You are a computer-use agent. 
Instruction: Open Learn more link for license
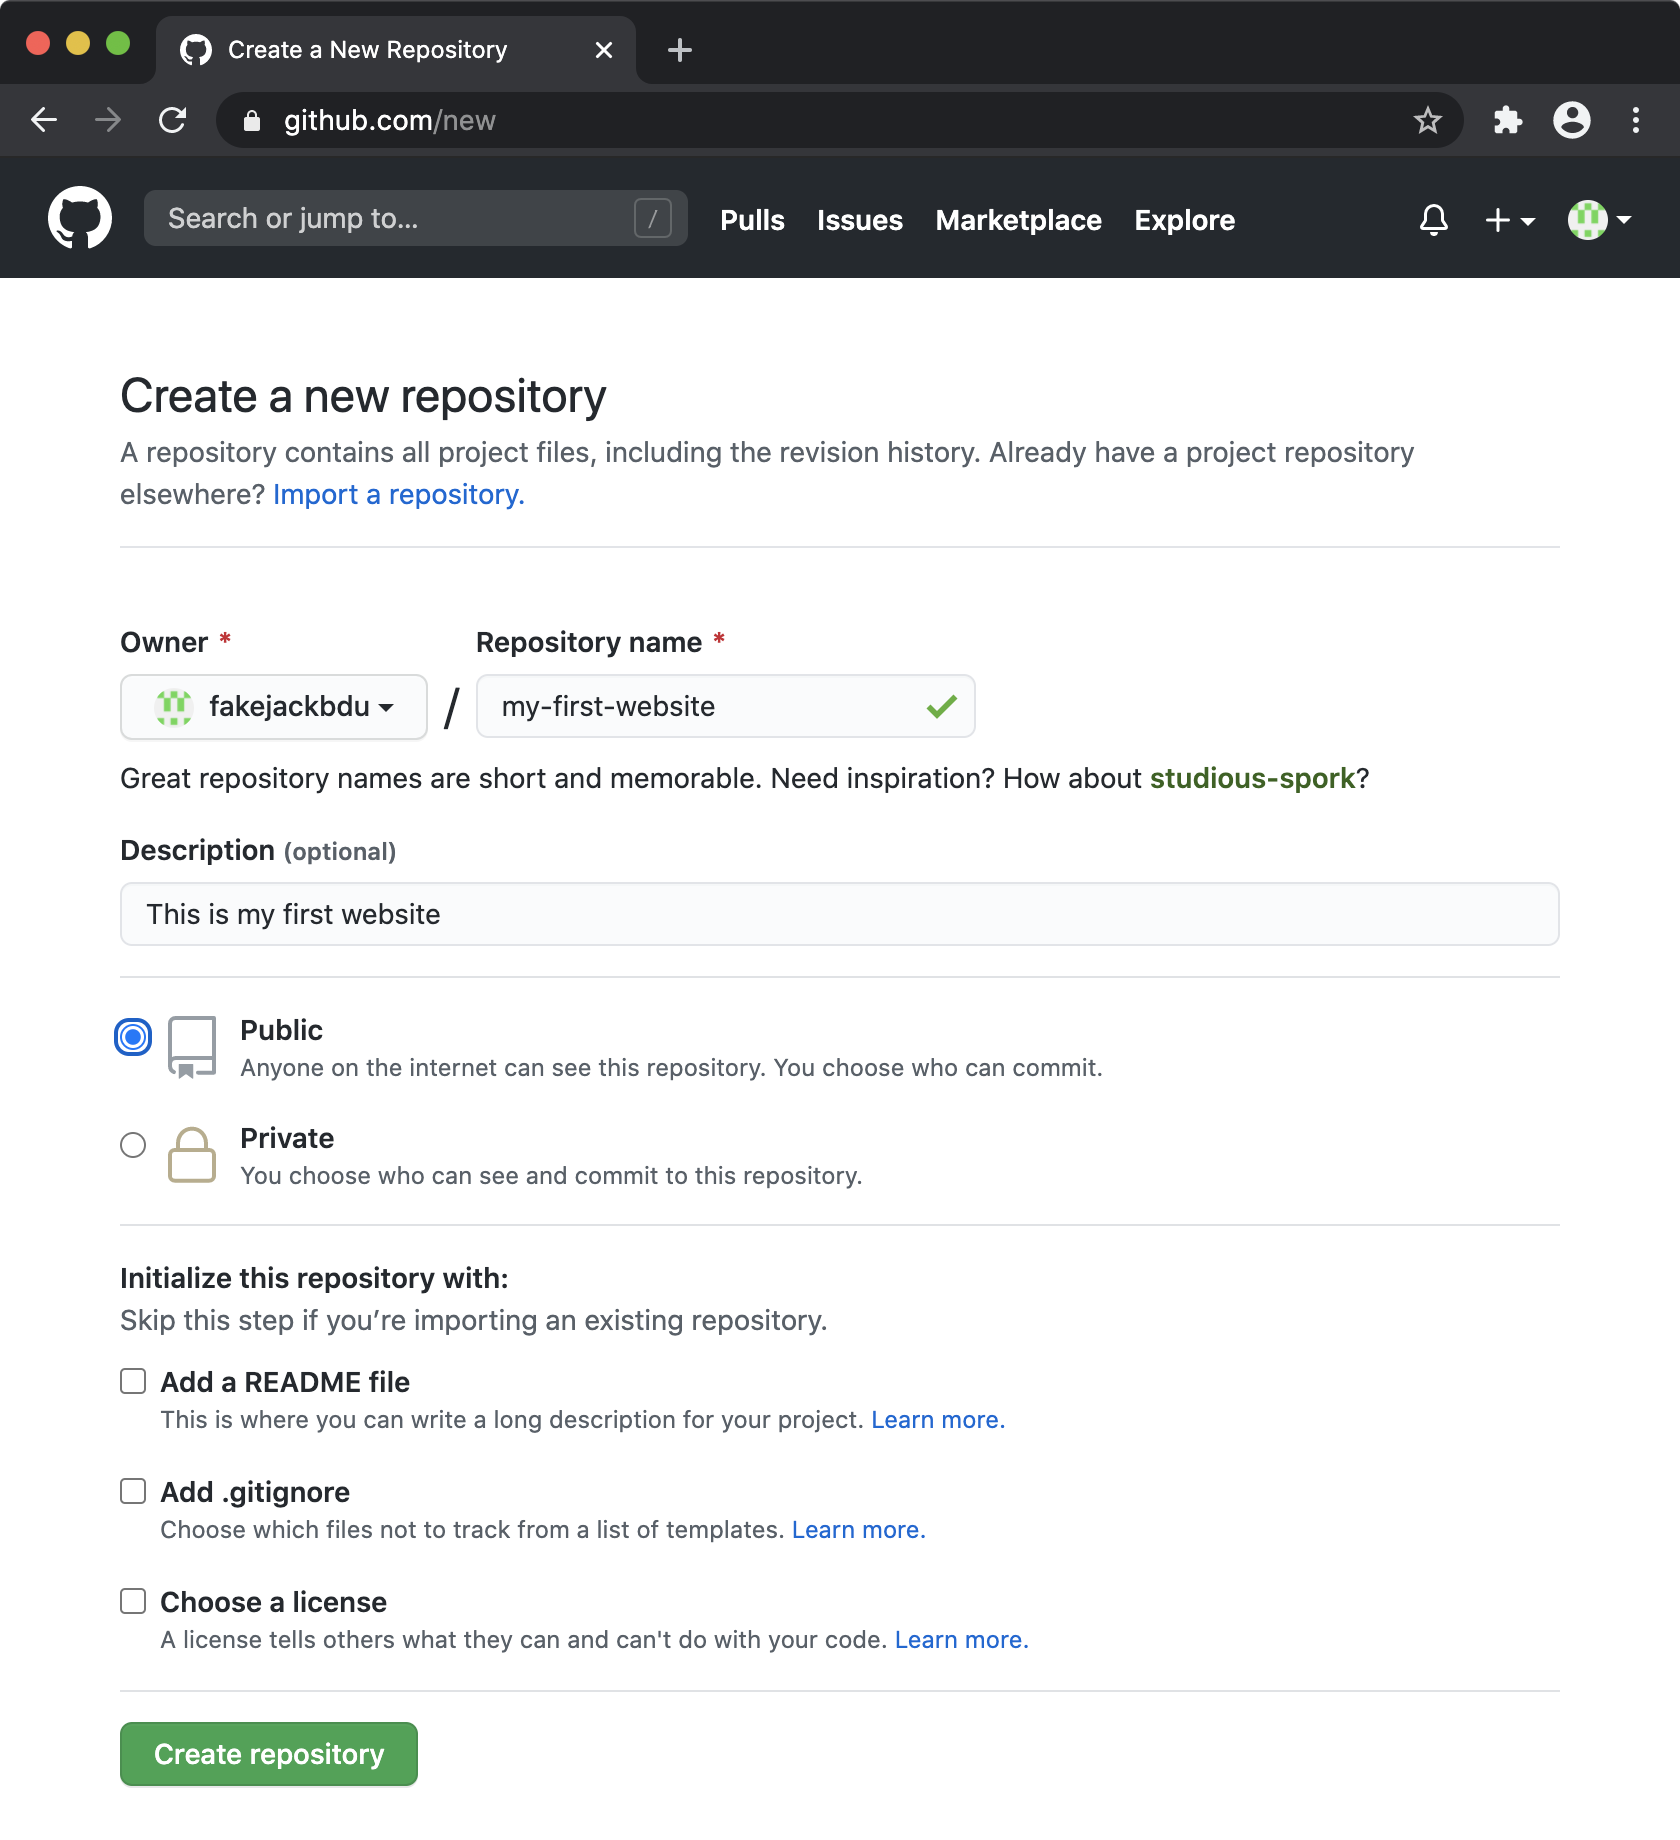(x=961, y=1640)
